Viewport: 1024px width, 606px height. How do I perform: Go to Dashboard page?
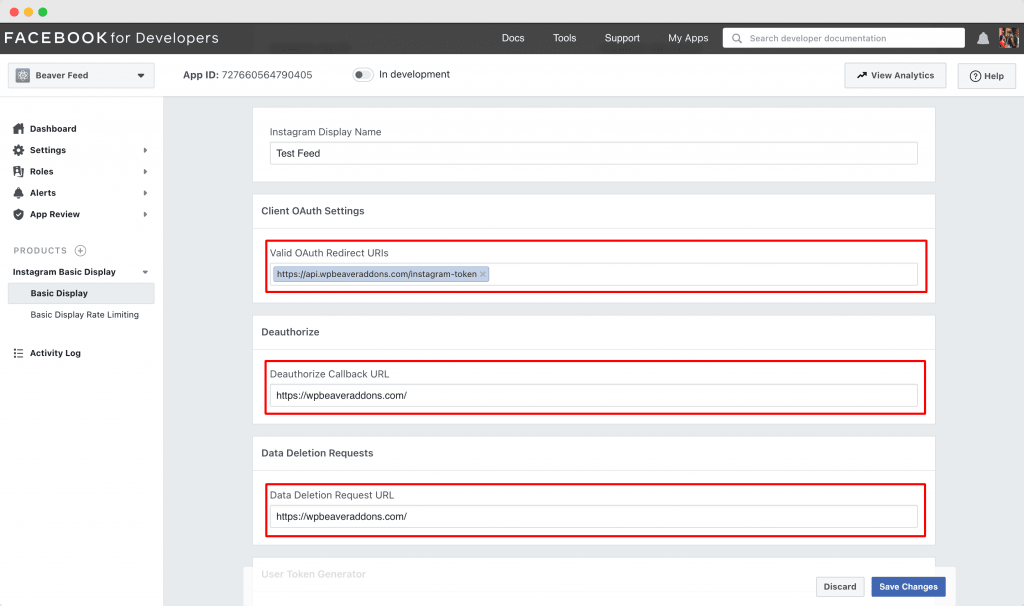point(53,129)
